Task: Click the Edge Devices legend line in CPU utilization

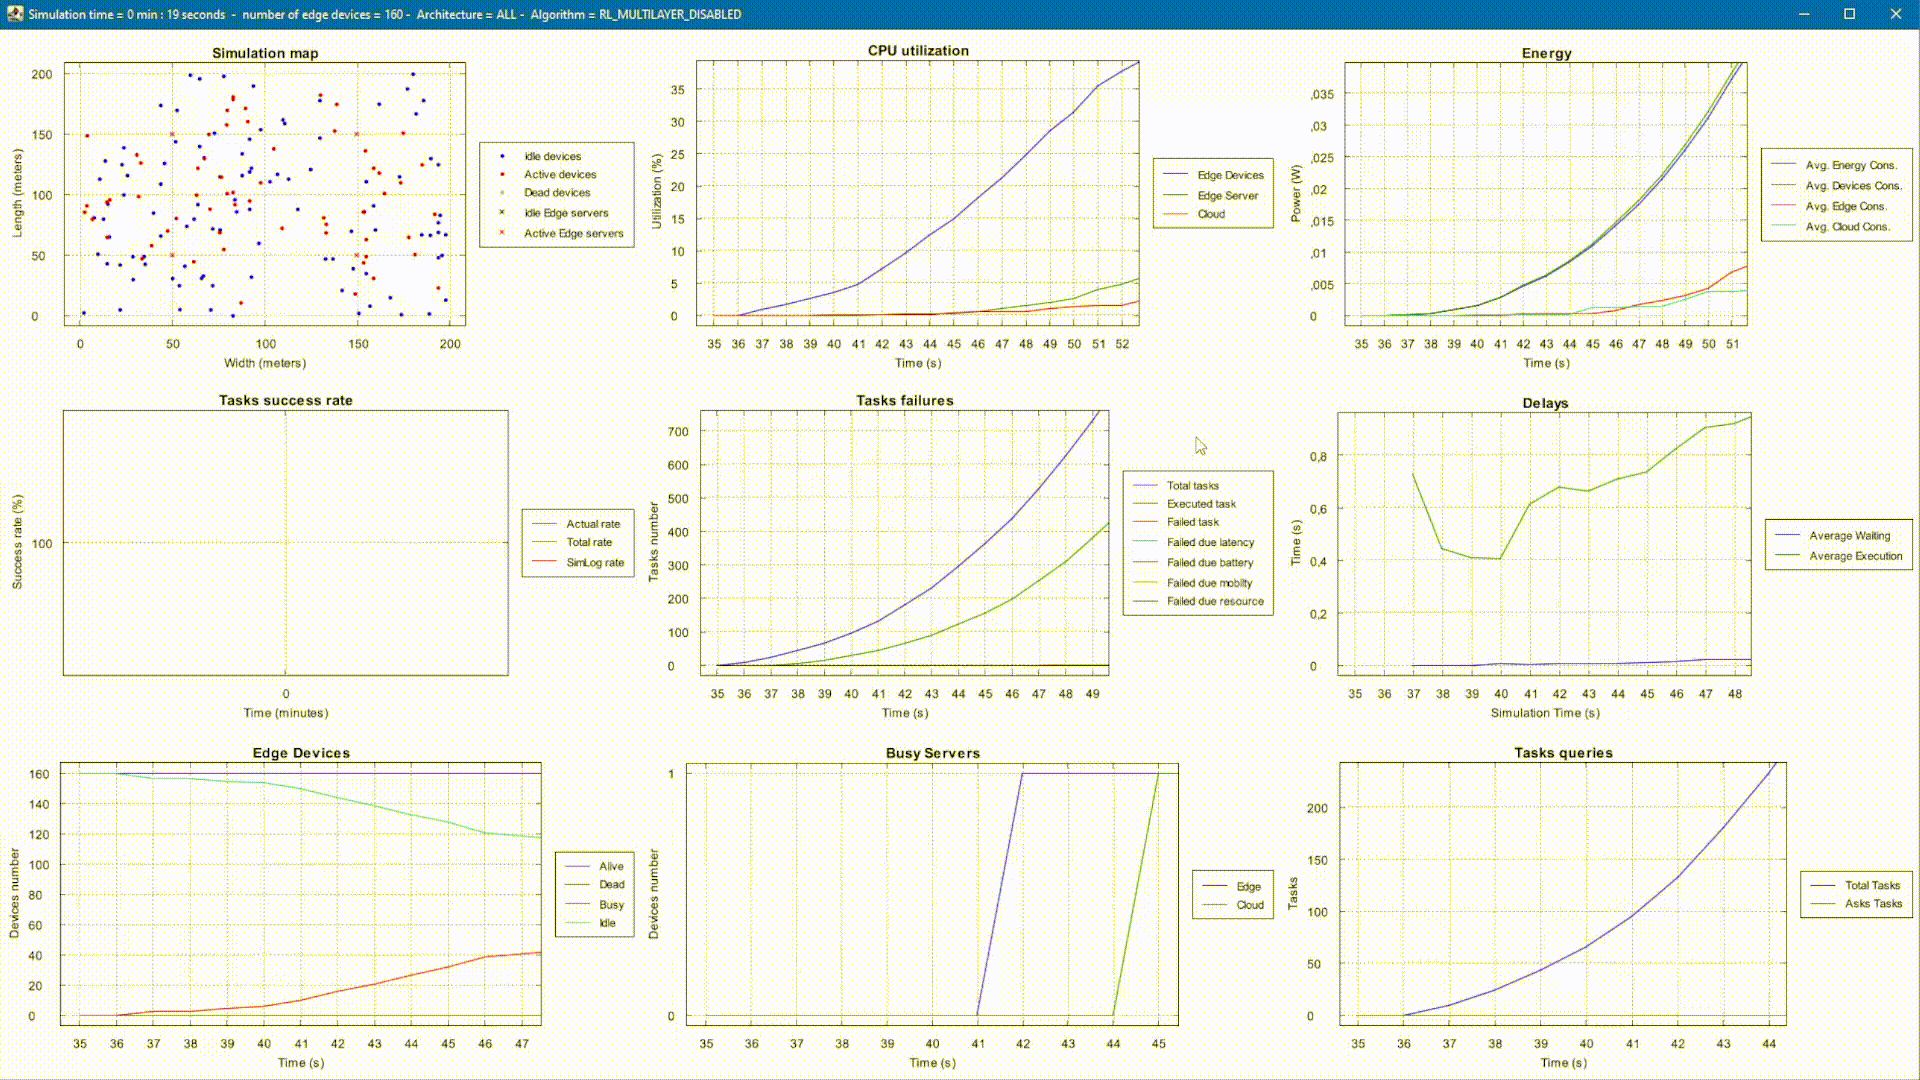Action: (x=1176, y=175)
